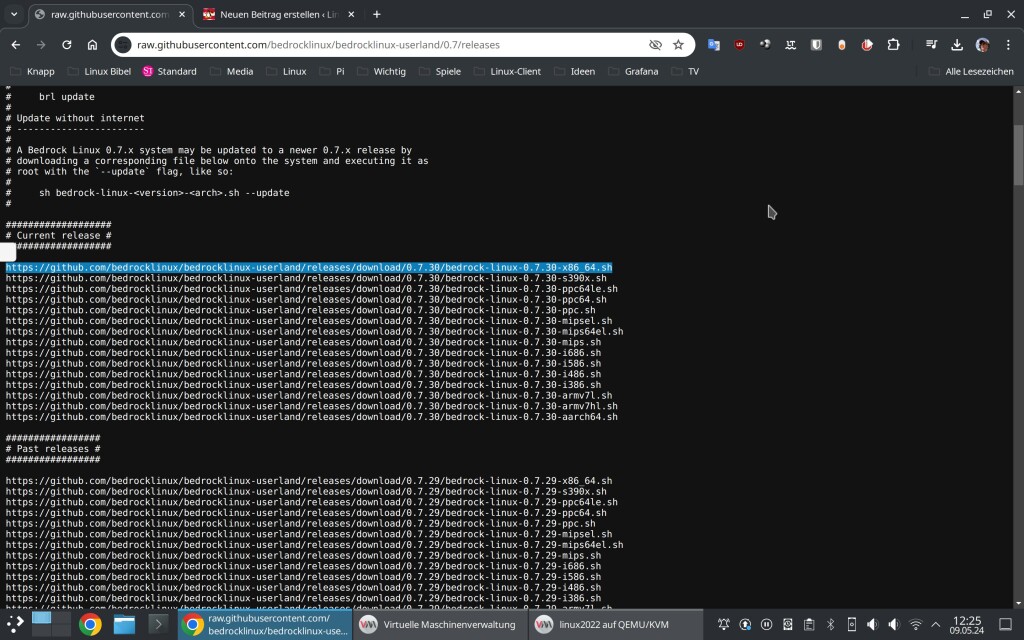This screenshot has width=1024, height=640.
Task: Open the notifications bell in the tray
Action: (x=723, y=624)
